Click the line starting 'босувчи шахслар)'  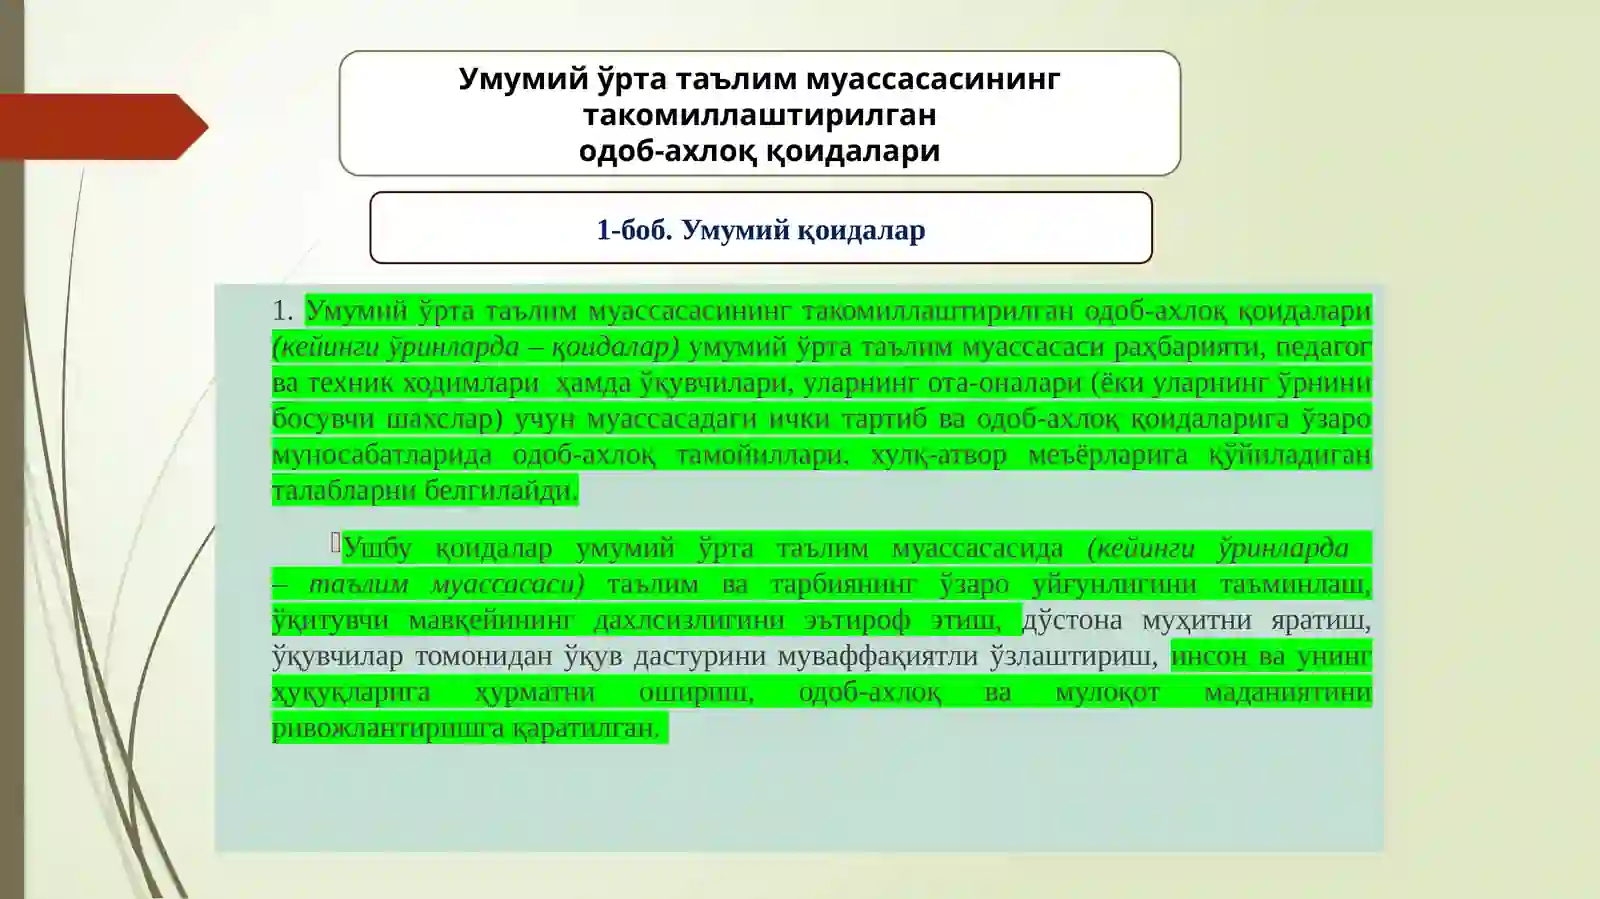pos(822,419)
